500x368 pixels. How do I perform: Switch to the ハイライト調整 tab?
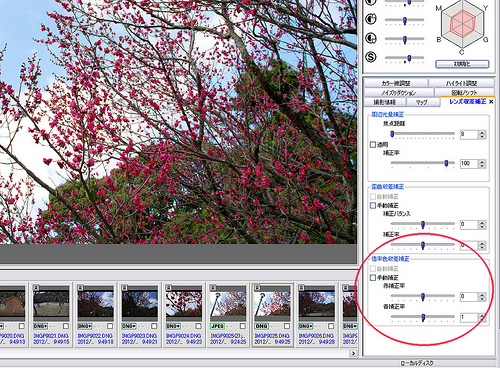[x=461, y=83]
